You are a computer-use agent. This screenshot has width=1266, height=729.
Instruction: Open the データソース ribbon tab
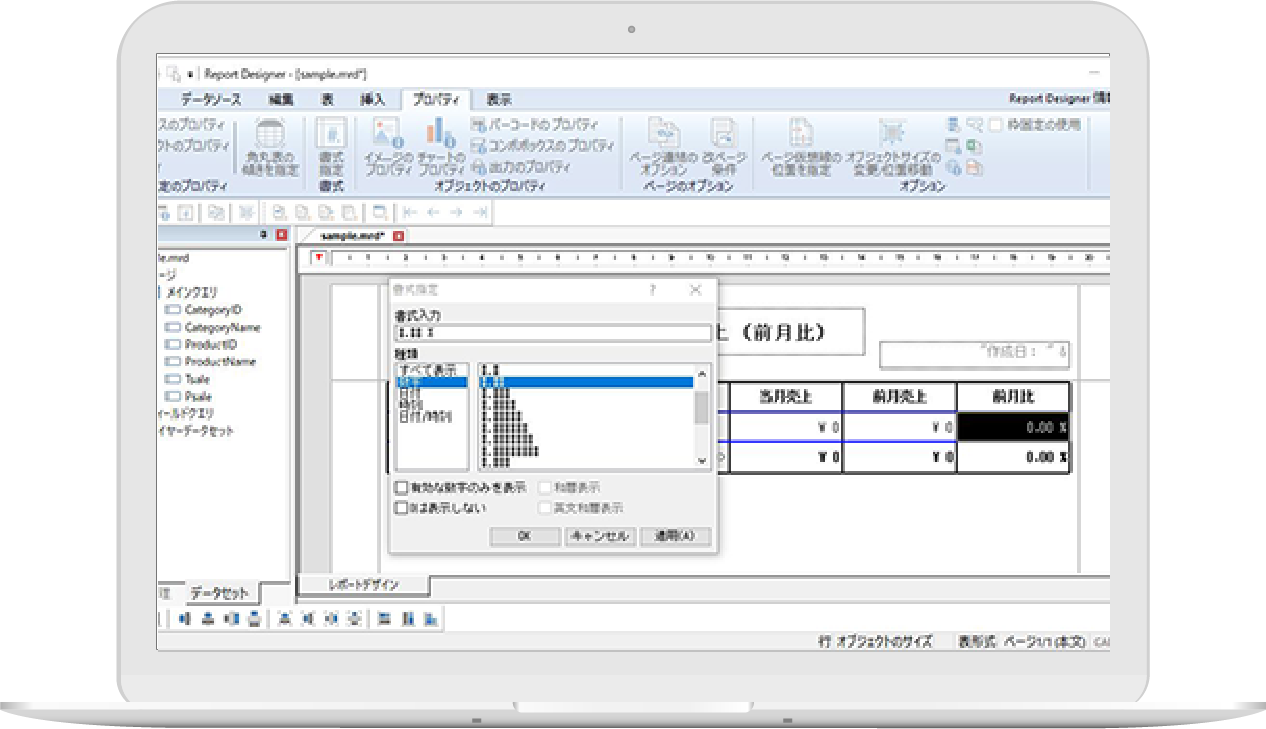[210, 100]
